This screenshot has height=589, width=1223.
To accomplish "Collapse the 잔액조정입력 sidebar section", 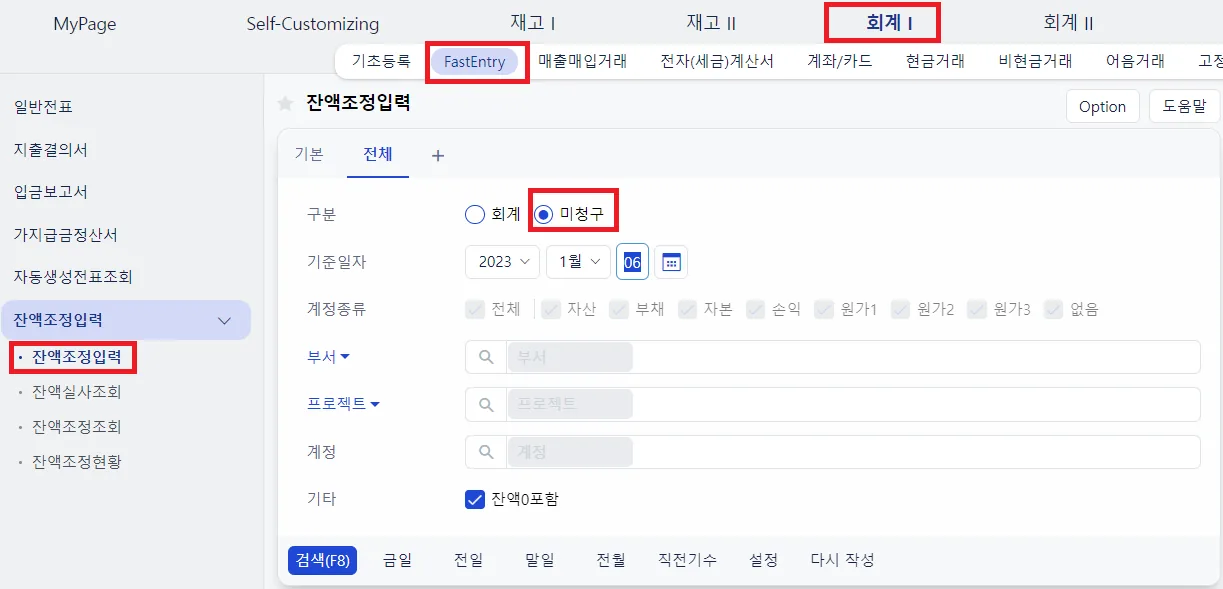I will (x=225, y=321).
